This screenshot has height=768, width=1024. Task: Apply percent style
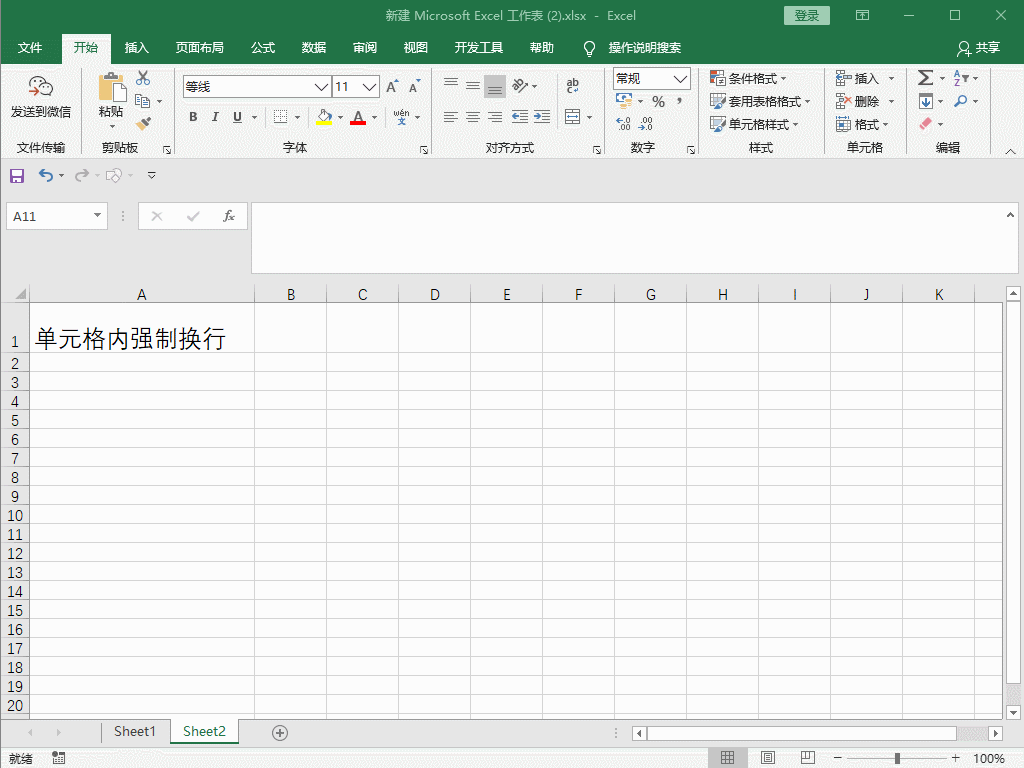point(658,102)
